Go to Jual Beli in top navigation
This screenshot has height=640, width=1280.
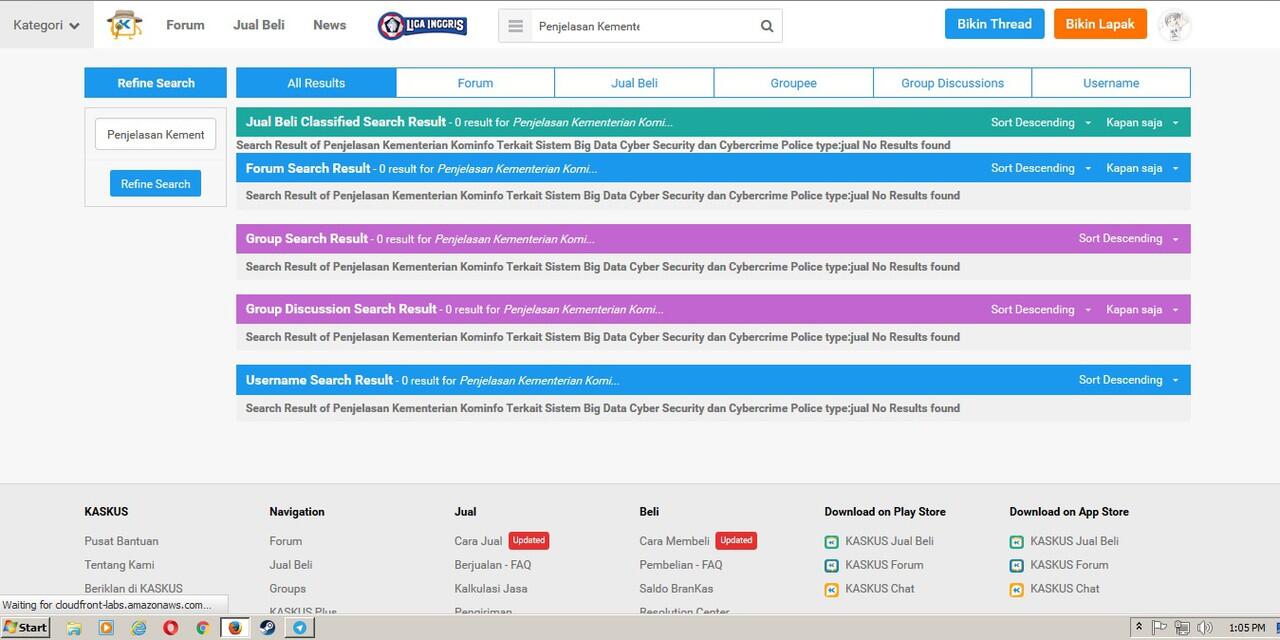pos(259,25)
